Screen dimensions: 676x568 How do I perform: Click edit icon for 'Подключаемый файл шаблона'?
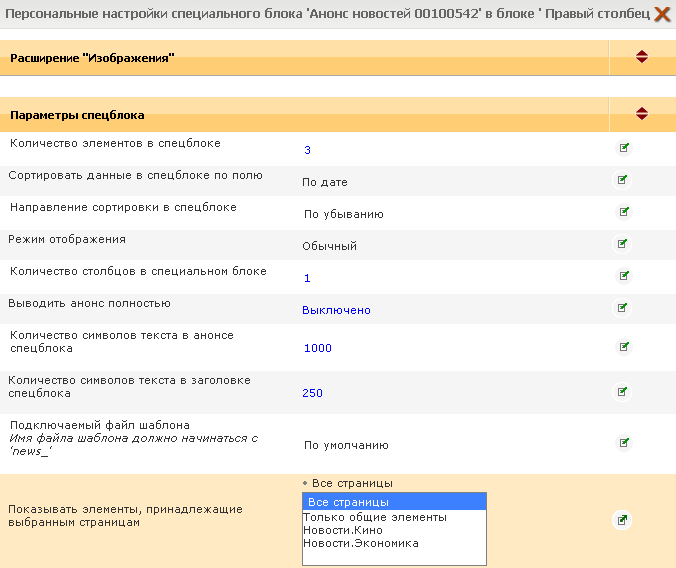[624, 443]
